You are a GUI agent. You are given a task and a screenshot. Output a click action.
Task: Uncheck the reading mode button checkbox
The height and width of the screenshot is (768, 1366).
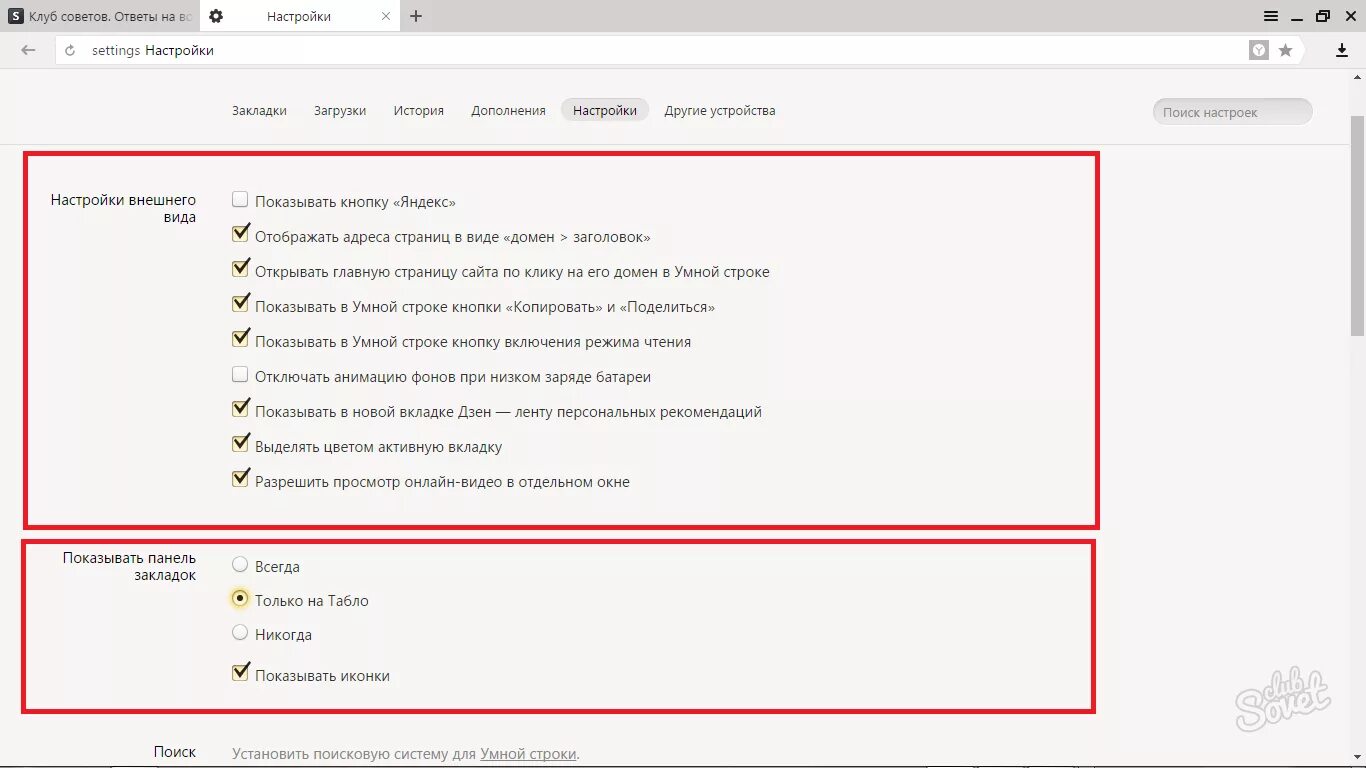tap(240, 340)
